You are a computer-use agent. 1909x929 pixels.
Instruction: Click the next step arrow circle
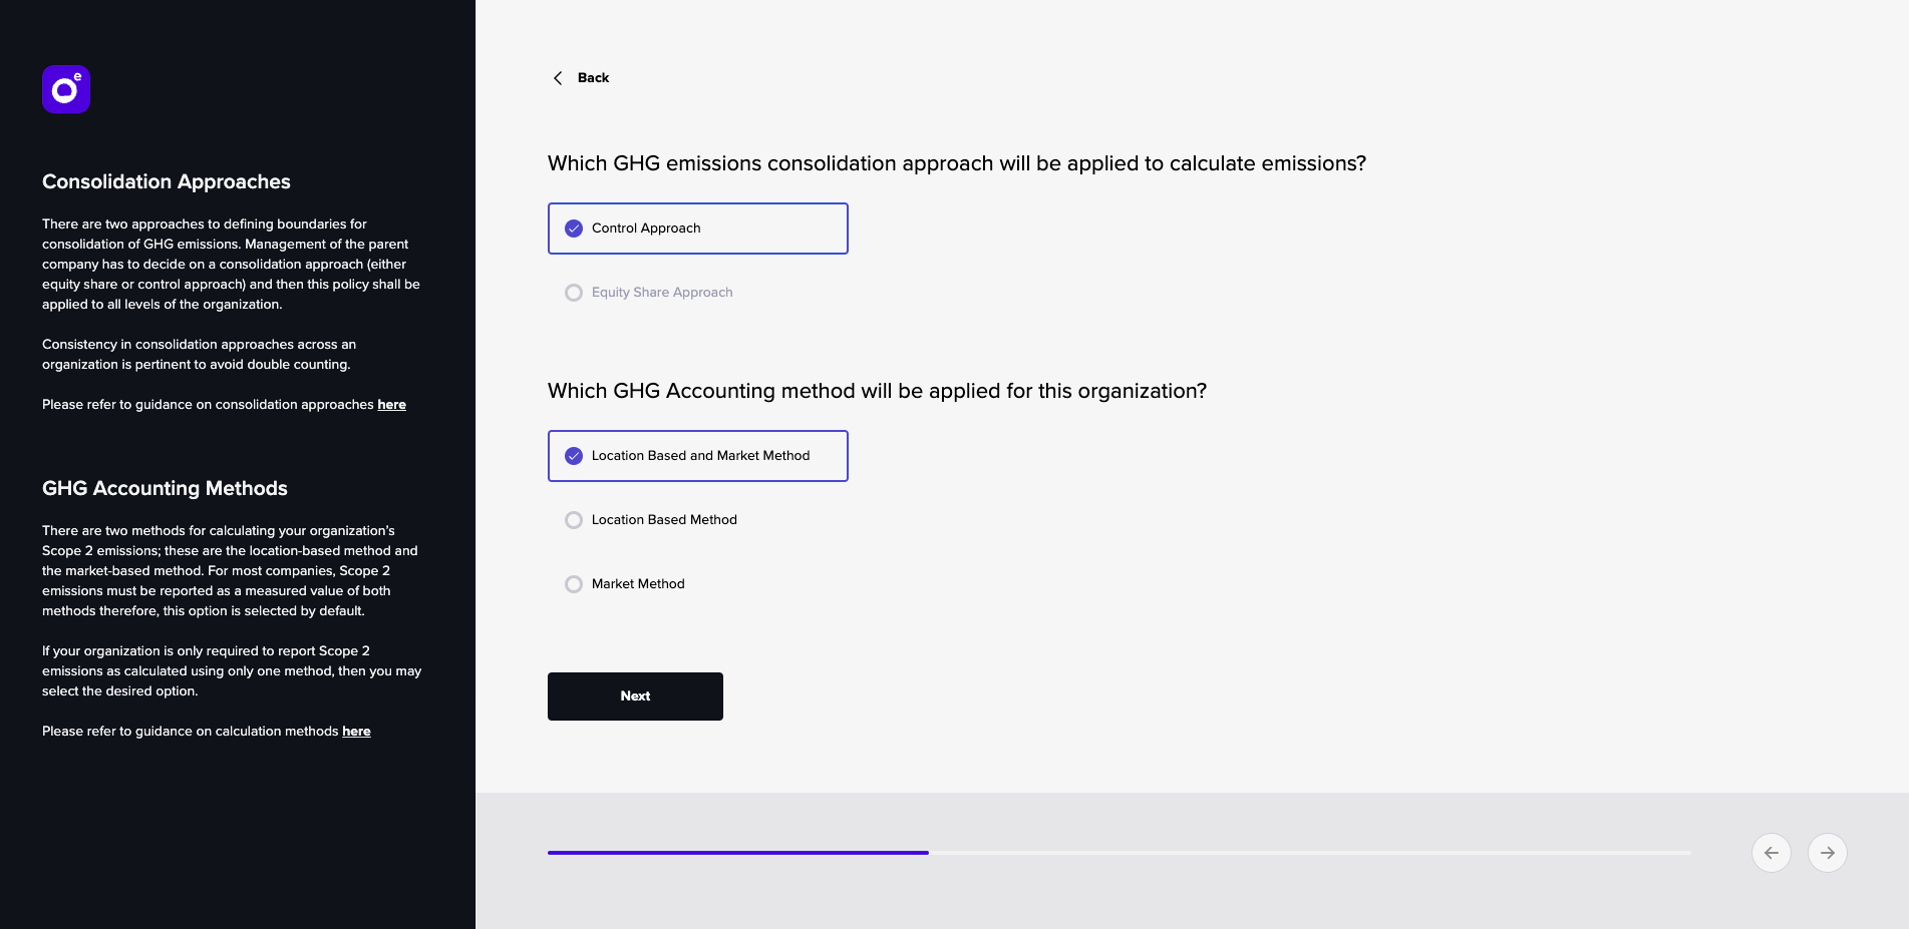[x=1827, y=853]
